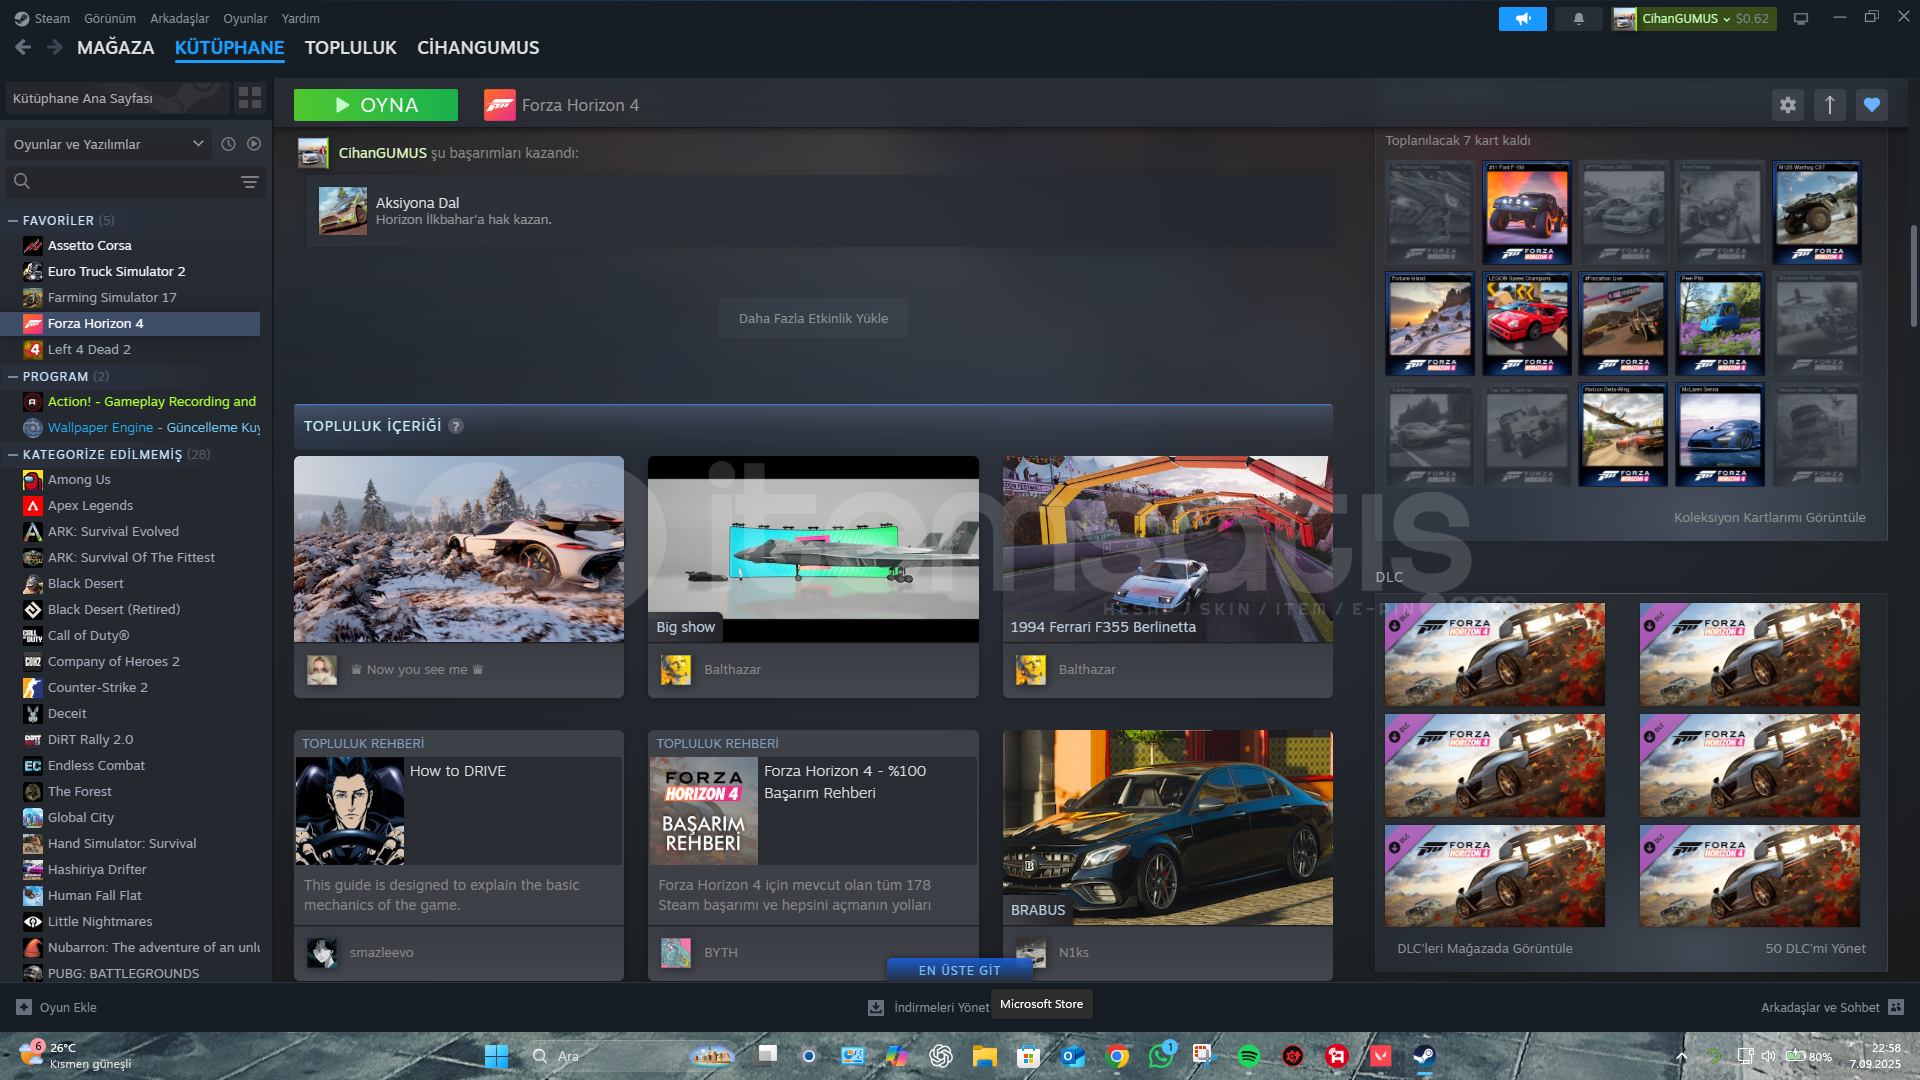Open the 1994 Ferrari F355 Berlinetta screenshot

(x=1168, y=549)
